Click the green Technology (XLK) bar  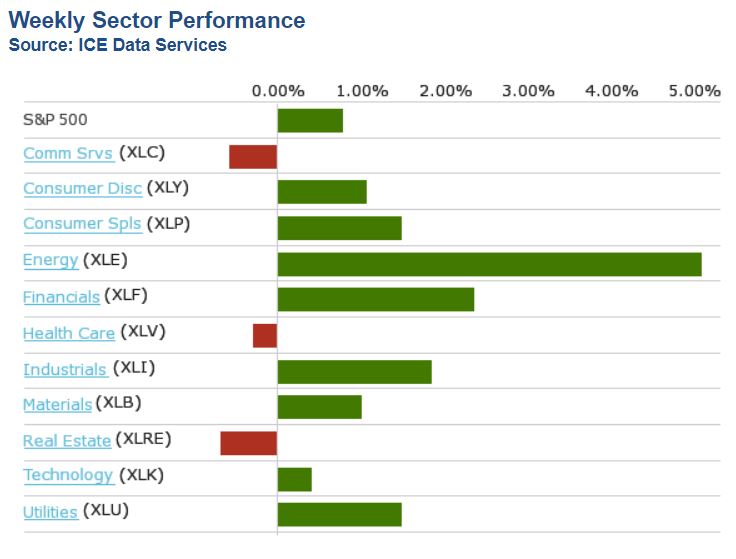(x=294, y=479)
